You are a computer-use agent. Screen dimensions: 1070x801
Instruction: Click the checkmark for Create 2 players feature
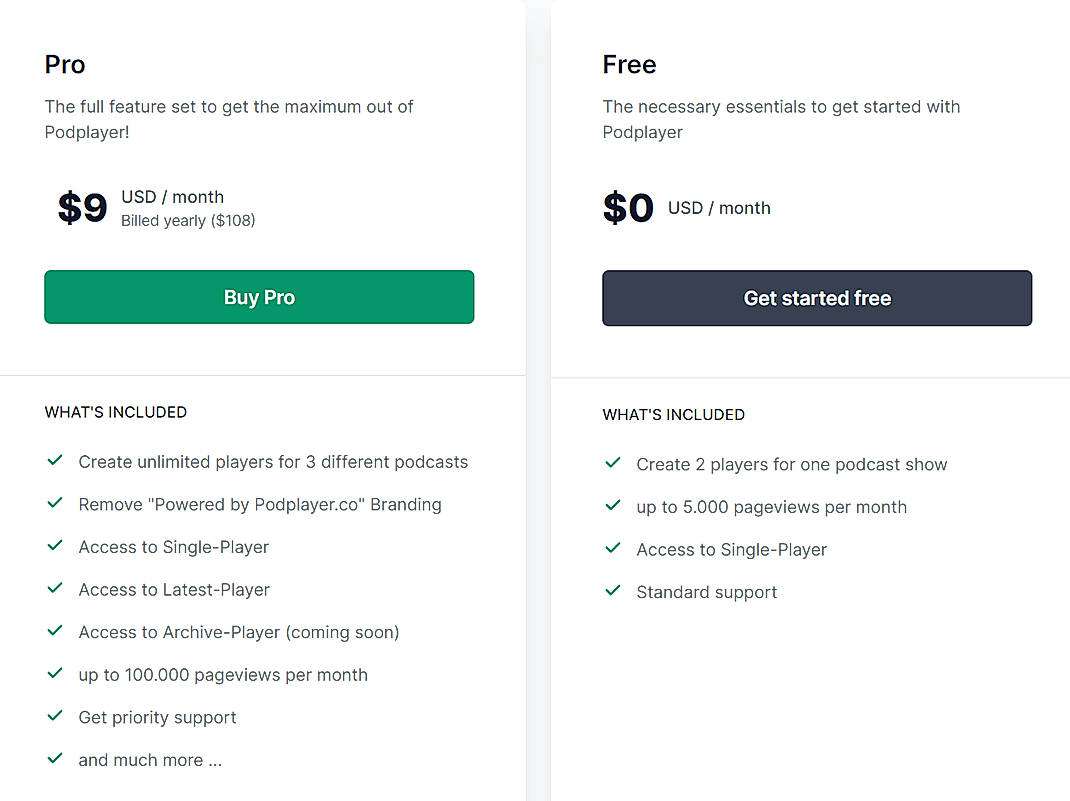pyautogui.click(x=612, y=464)
